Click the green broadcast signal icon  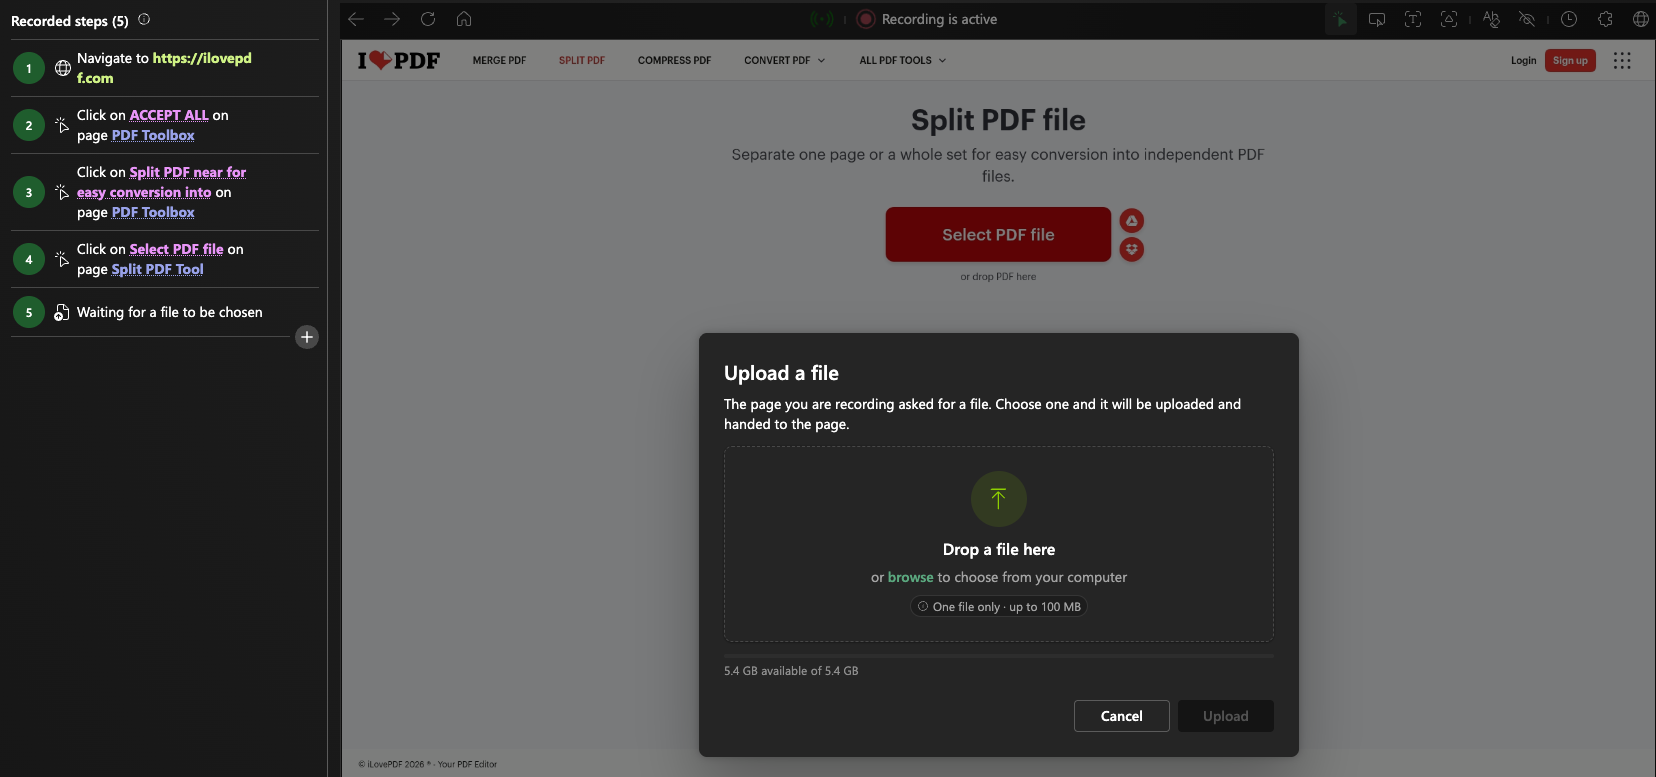pos(822,19)
